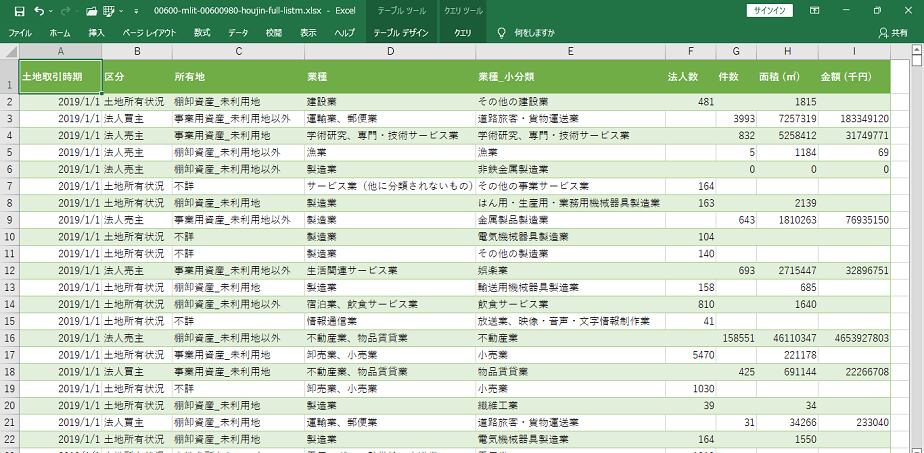Select column A header
924x453 pixels.
61,51
